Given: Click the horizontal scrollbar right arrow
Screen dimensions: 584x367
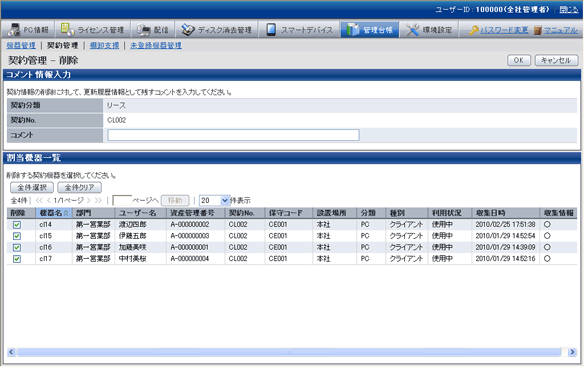Looking at the screenshot, I should tap(572, 352).
